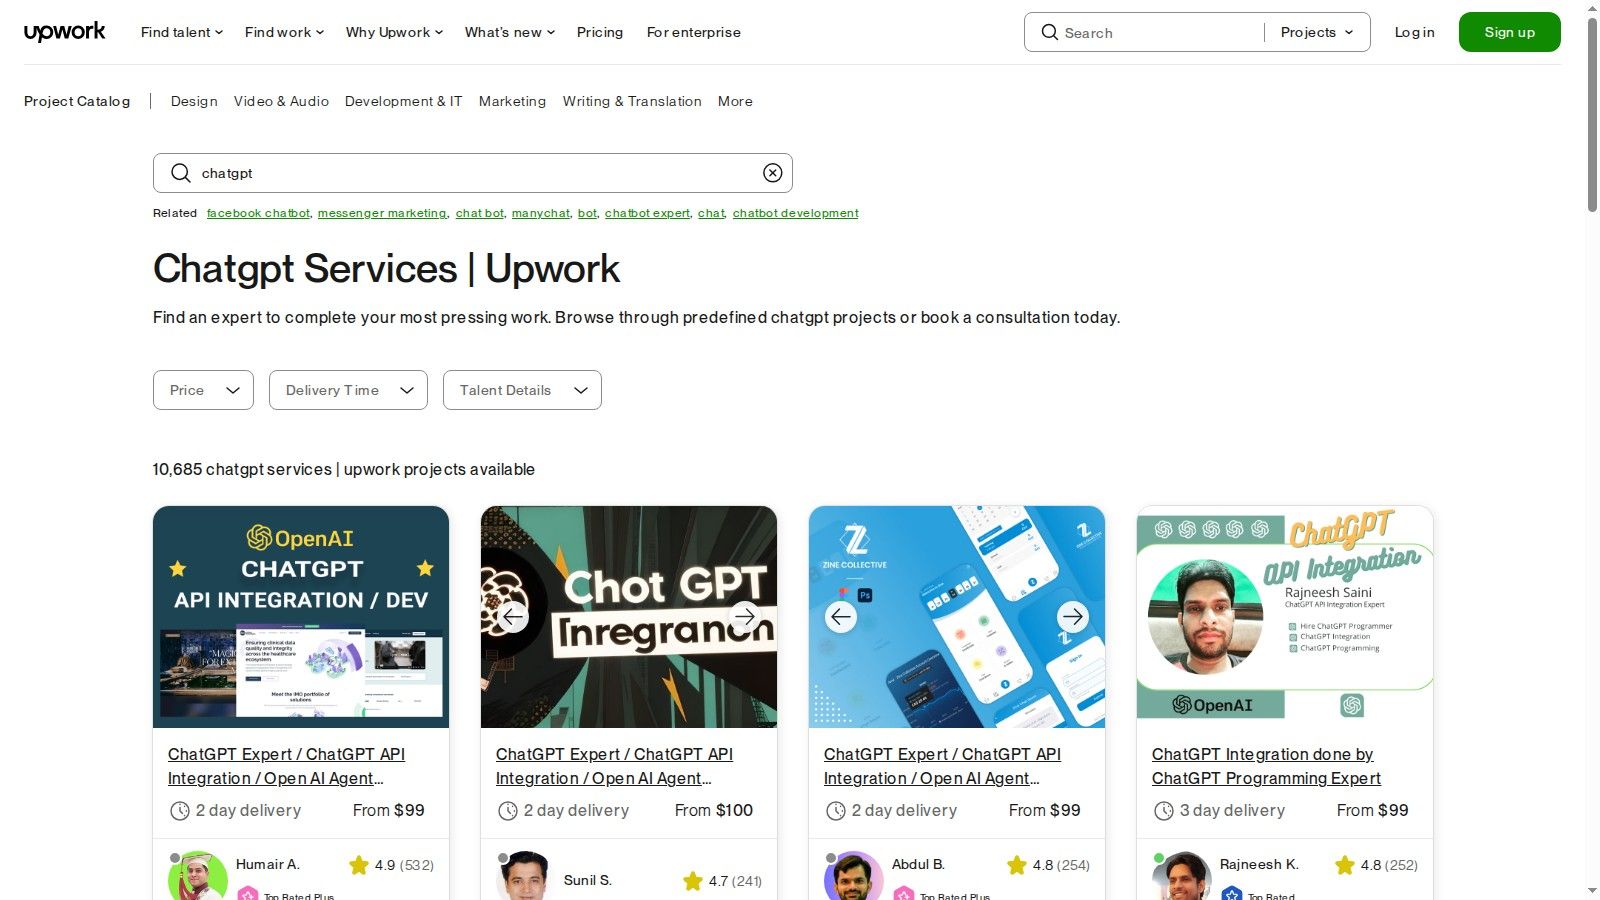This screenshot has height=900, width=1600.
Task: Open the Delivery Time filter
Action: pyautogui.click(x=347, y=390)
